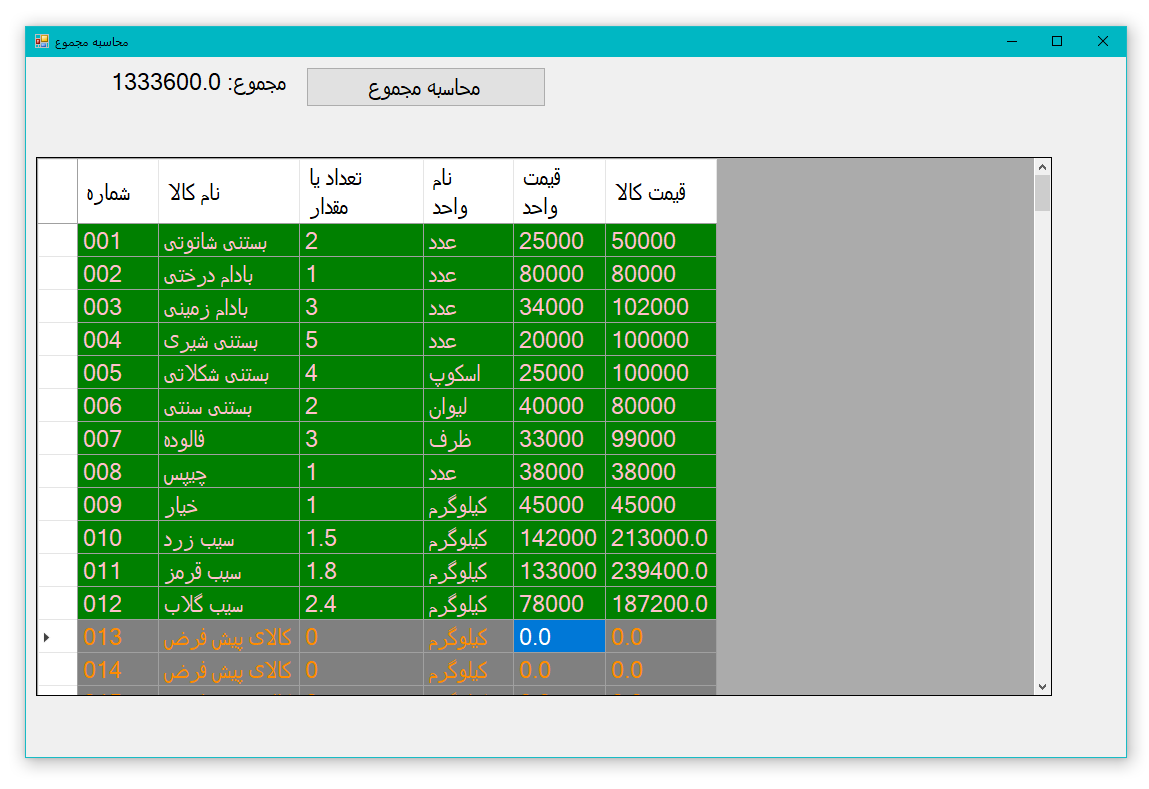The image size is (1149, 789).
Task: Select the number cell 007
Action: coord(117,439)
